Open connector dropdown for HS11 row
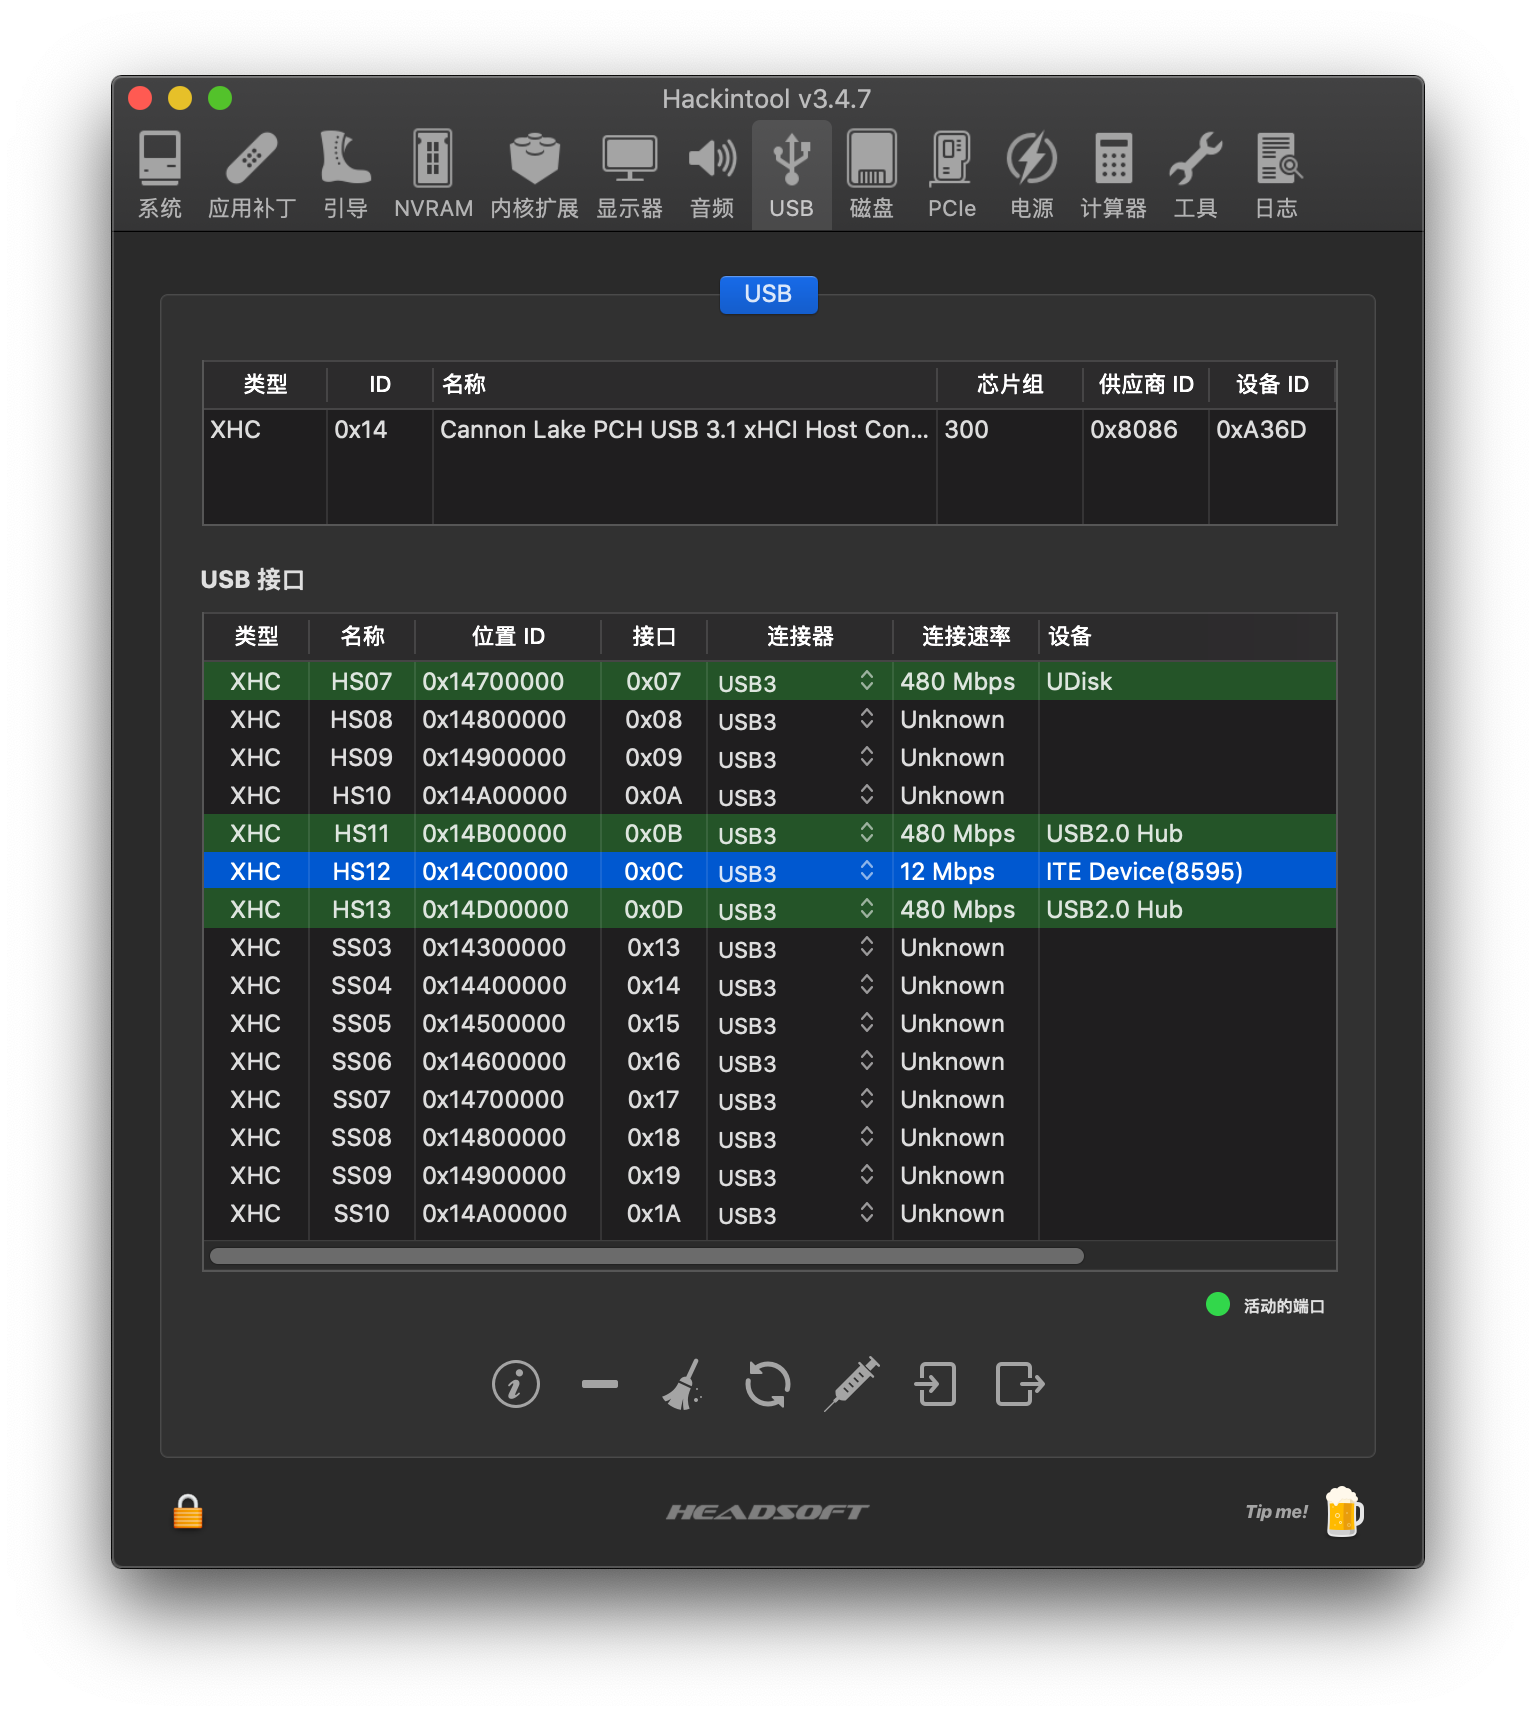Viewport: 1536px width, 1716px height. [x=867, y=833]
